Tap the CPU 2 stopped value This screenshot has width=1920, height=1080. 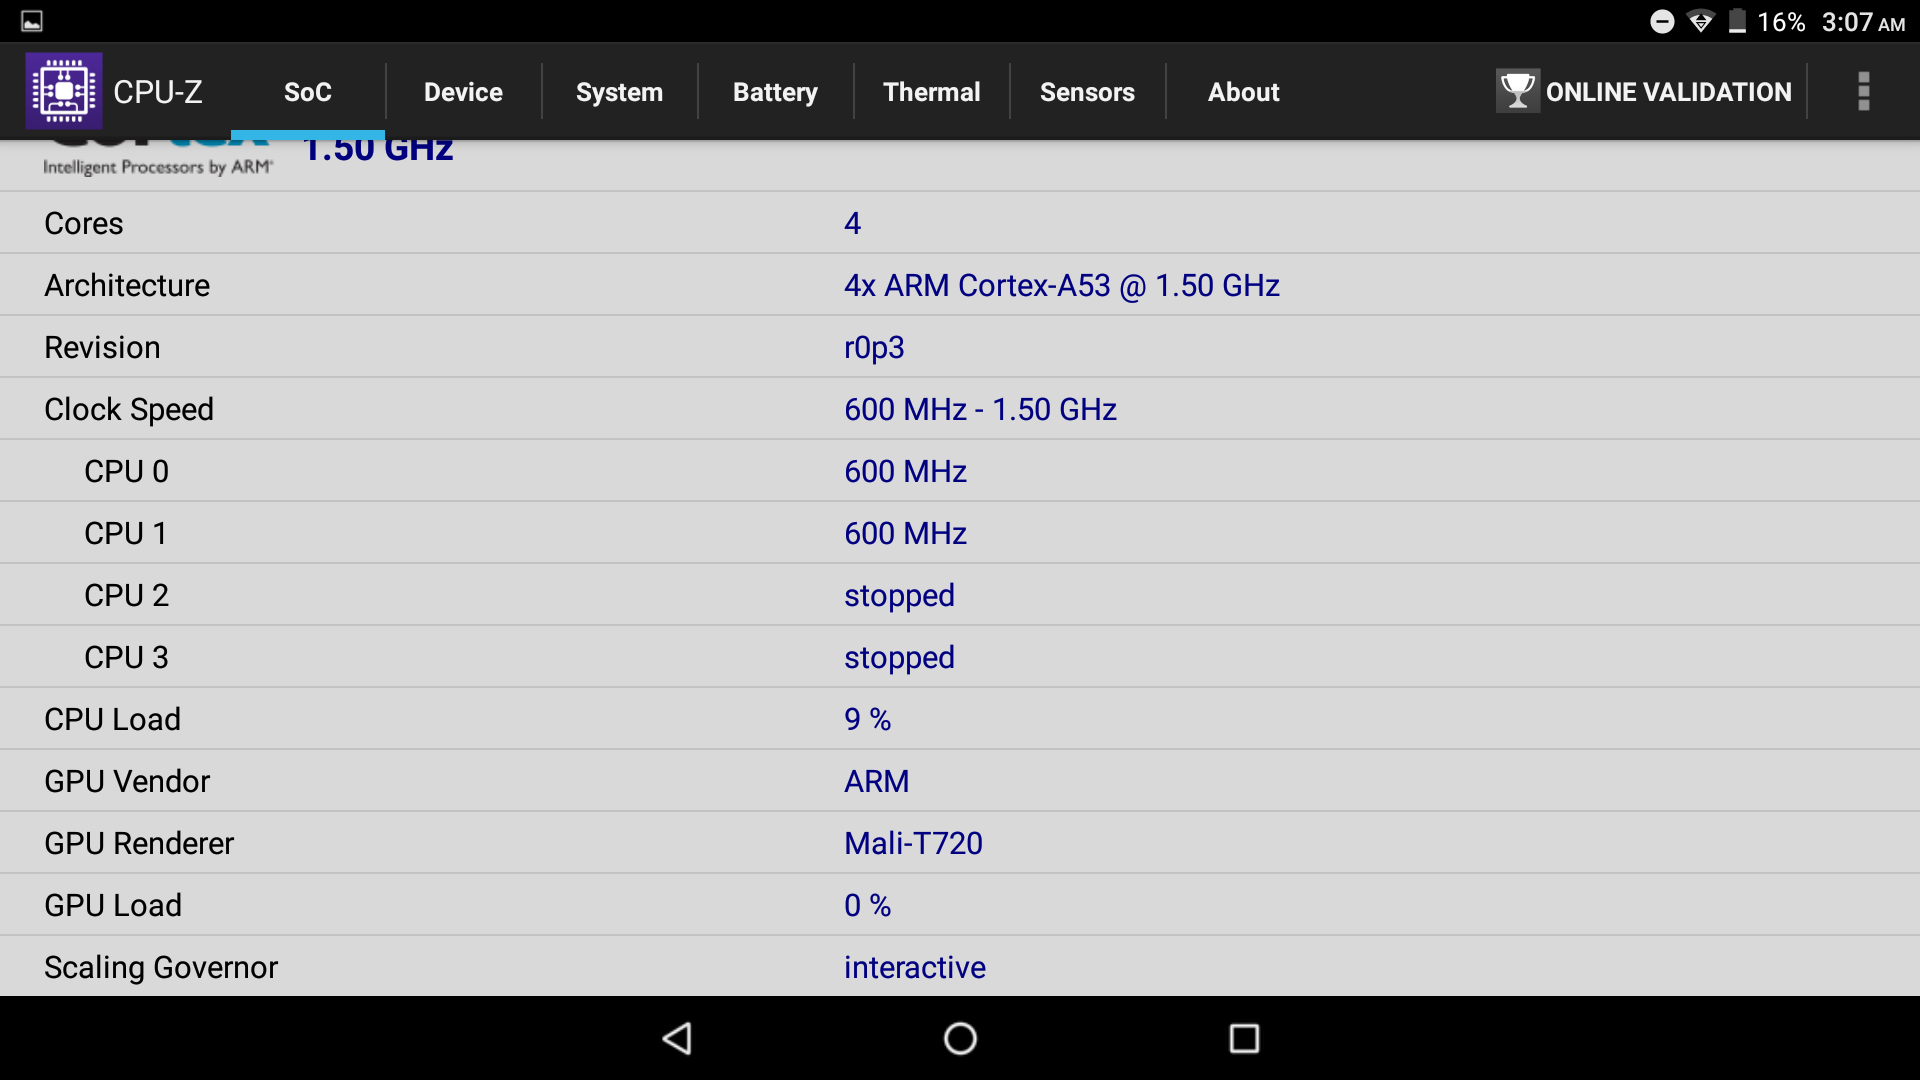tap(899, 596)
